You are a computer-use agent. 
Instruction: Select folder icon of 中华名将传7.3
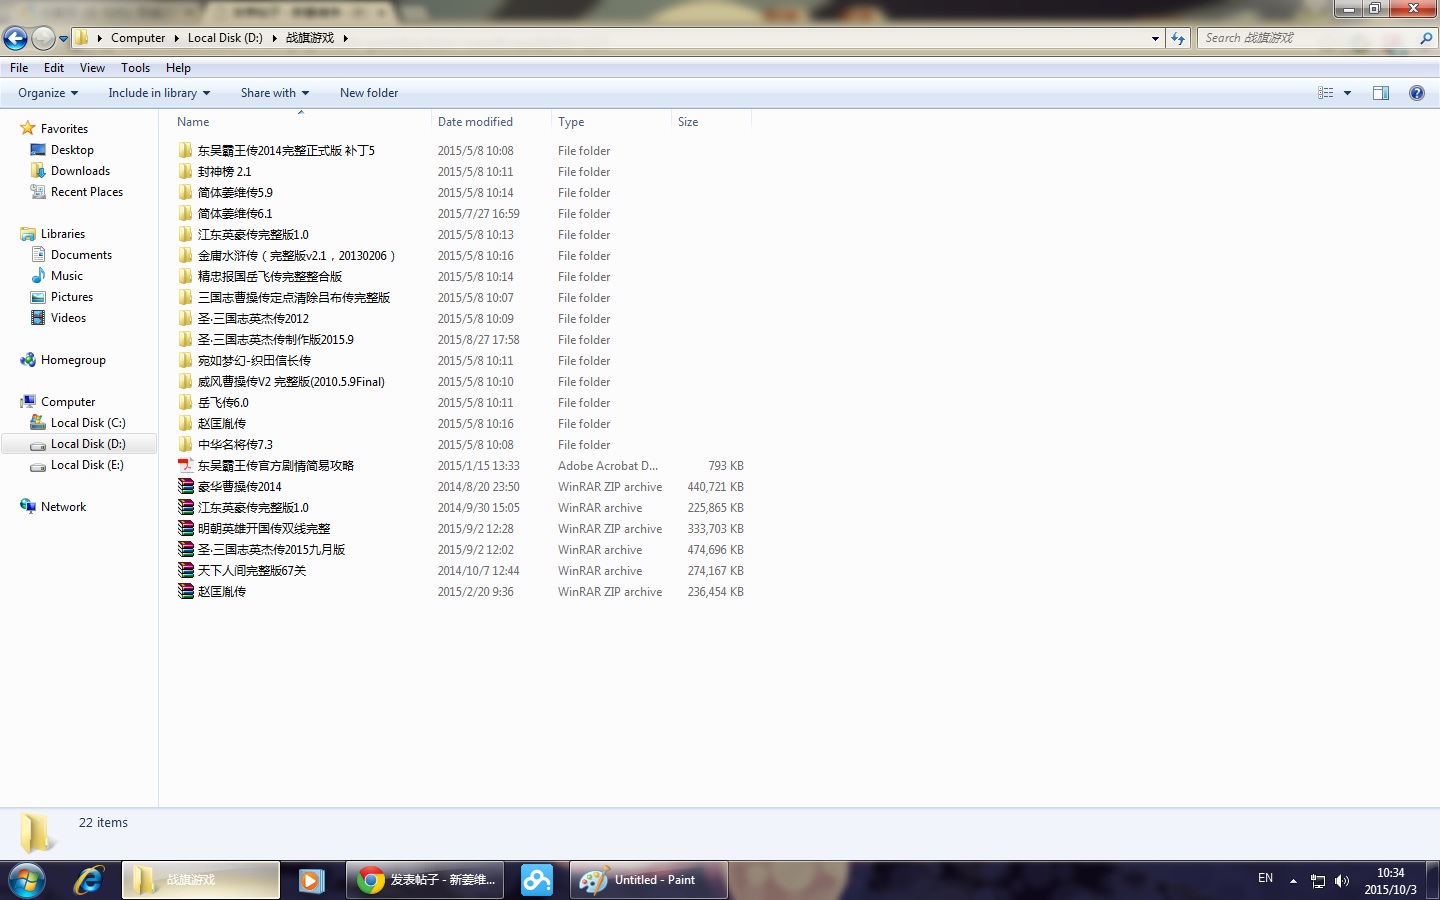pos(186,445)
